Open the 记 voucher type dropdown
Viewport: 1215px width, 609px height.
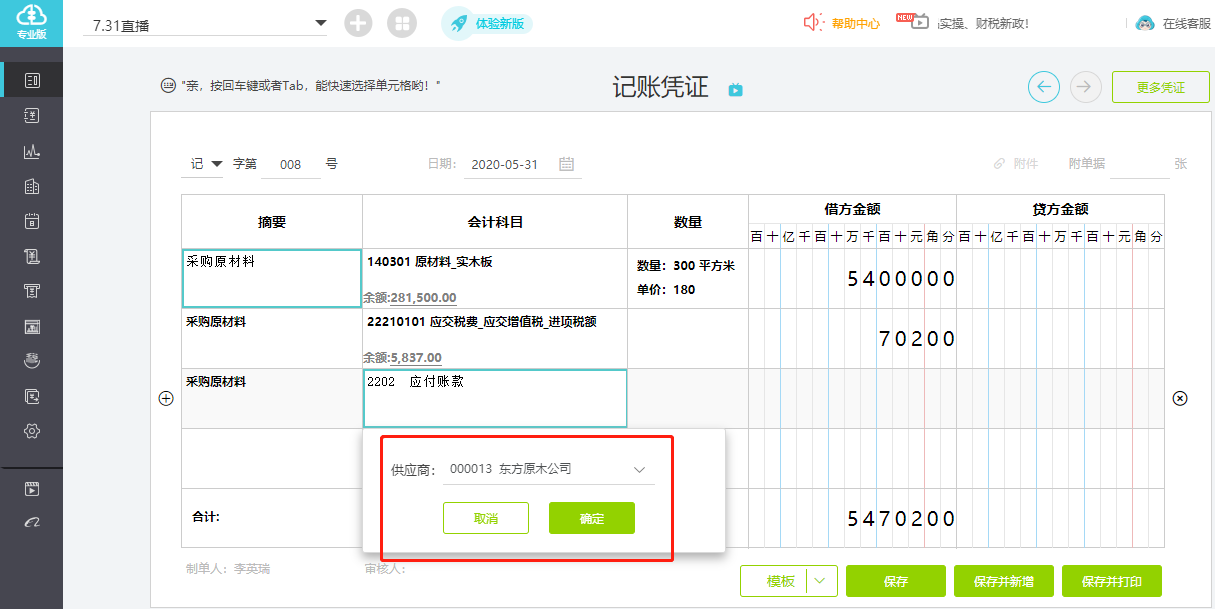pos(204,164)
